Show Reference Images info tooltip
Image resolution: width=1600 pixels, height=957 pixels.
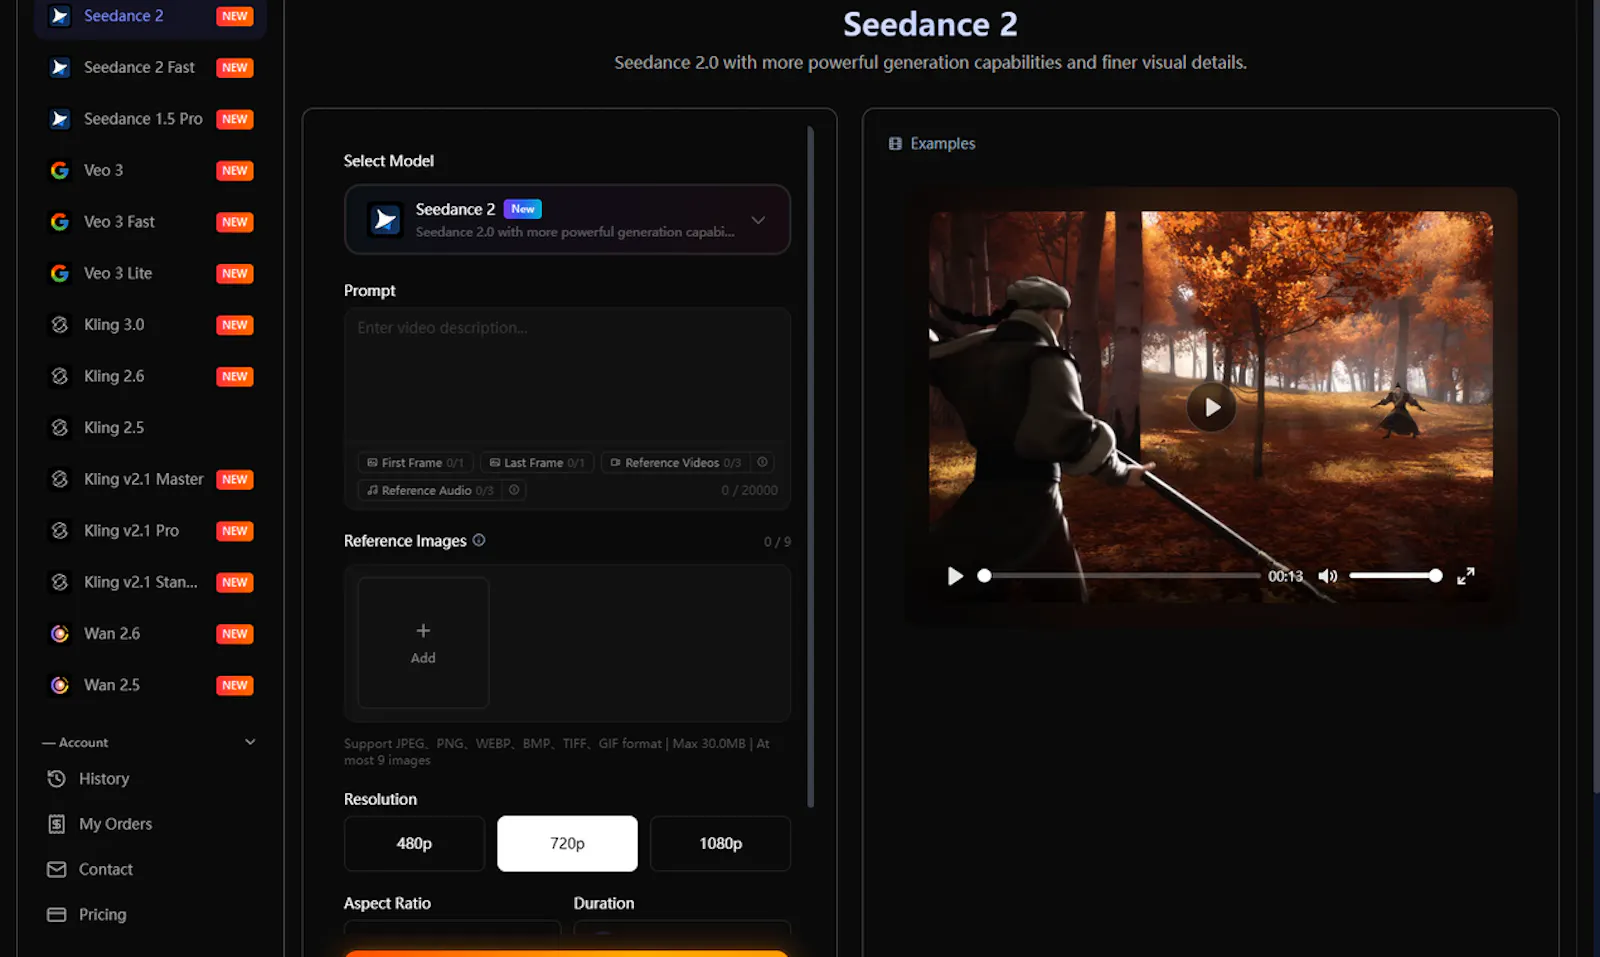point(479,540)
